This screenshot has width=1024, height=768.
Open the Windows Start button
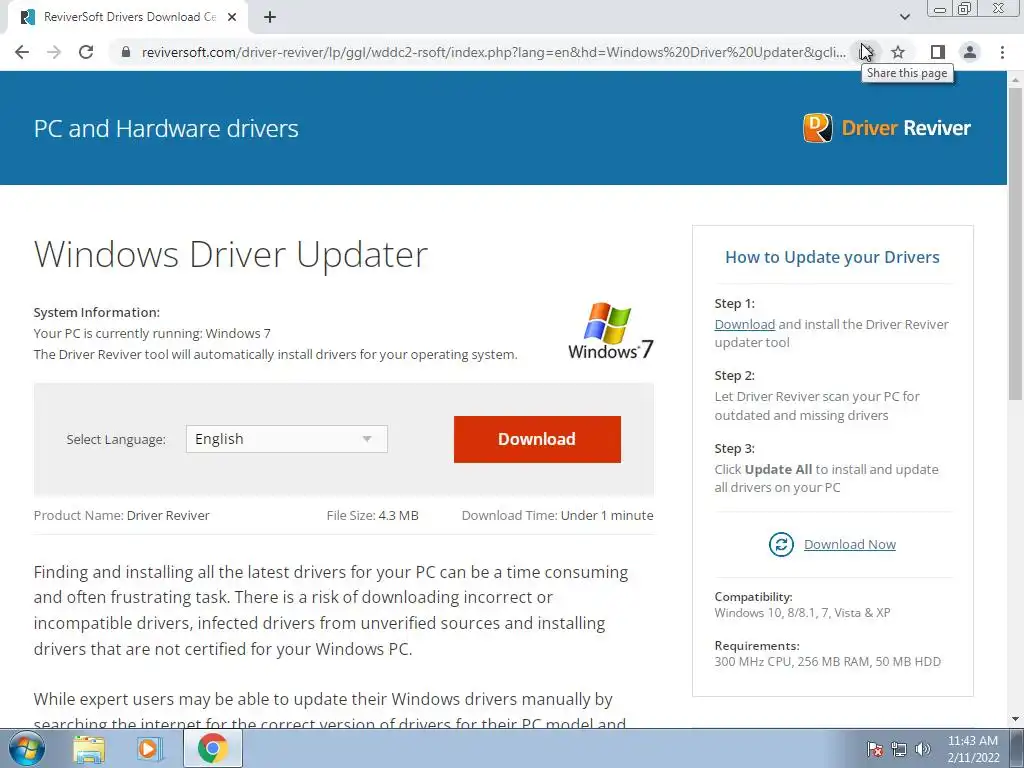27,748
